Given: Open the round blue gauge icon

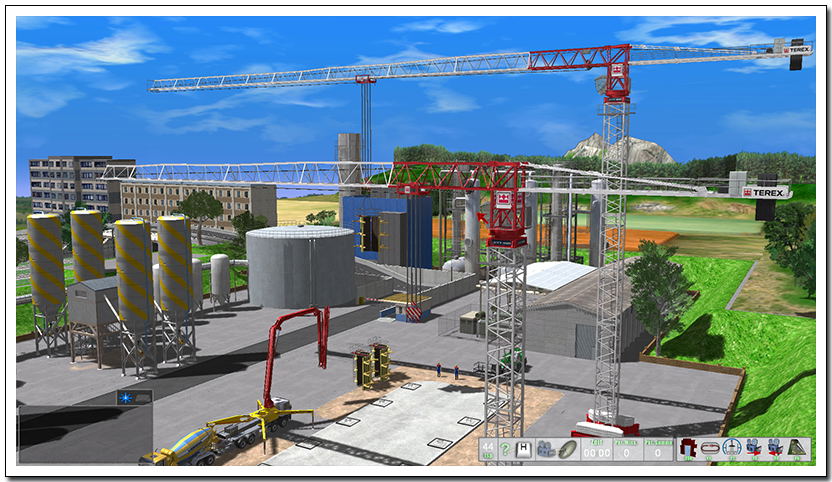Looking at the screenshot, I should pyautogui.click(x=732, y=450).
